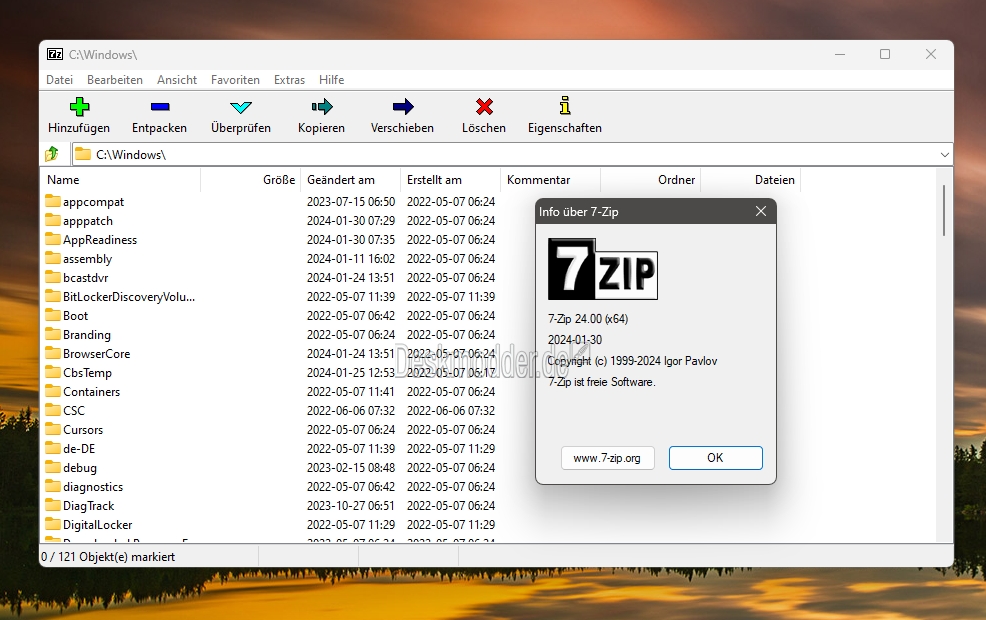Open the Hilfe menu
This screenshot has height=620, width=986.
click(x=331, y=80)
